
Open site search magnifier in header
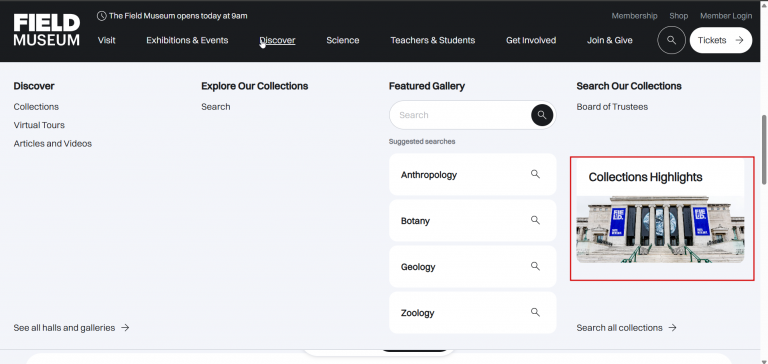[672, 40]
